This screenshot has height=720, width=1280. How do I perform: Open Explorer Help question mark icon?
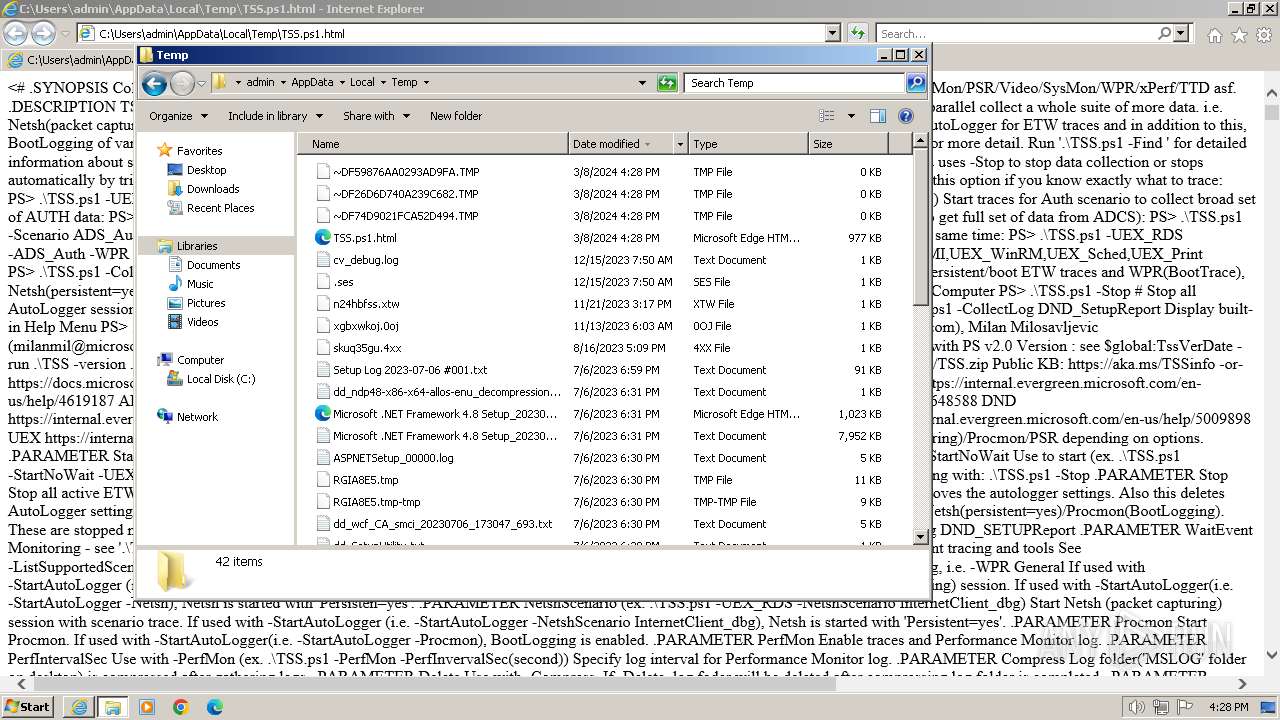(x=906, y=116)
